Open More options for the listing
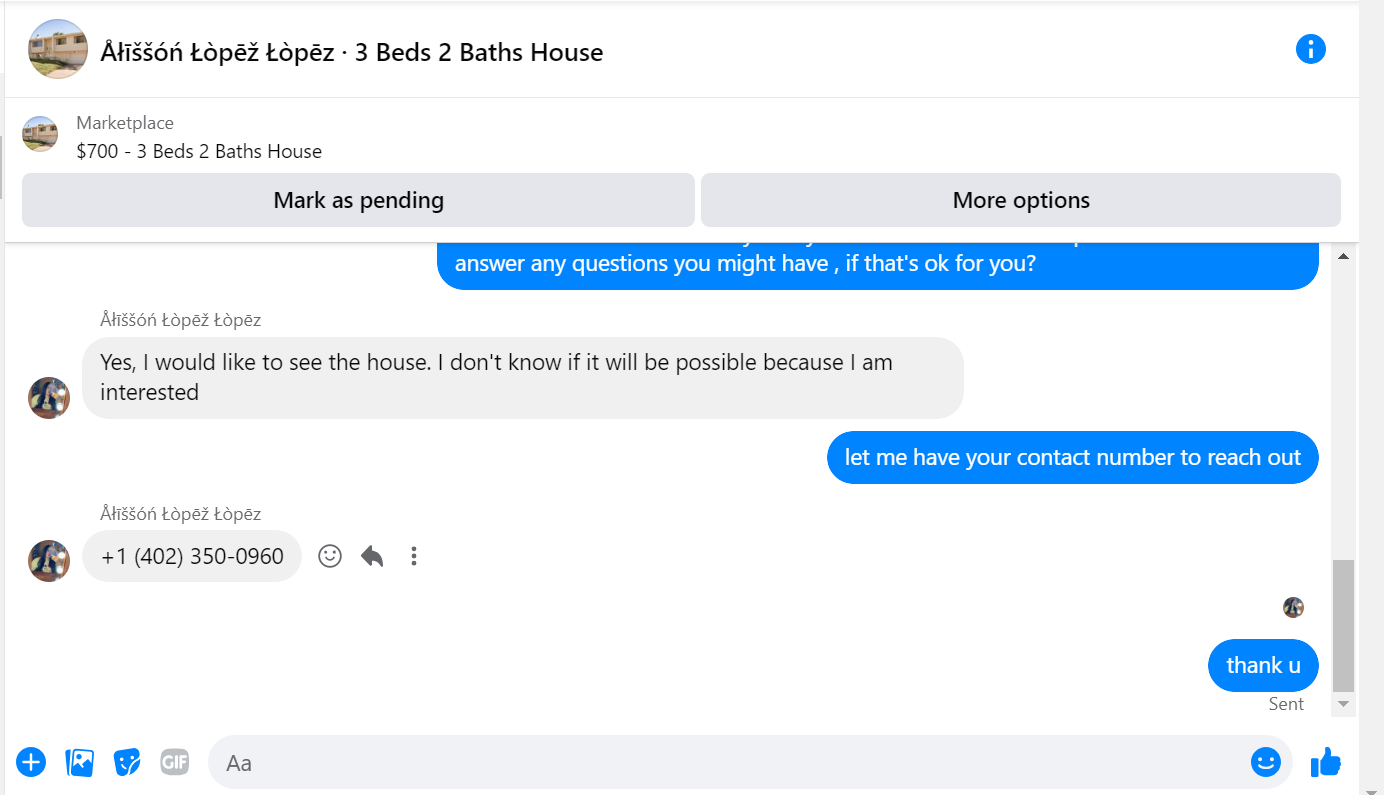The width and height of the screenshot is (1384, 795). (1021, 200)
